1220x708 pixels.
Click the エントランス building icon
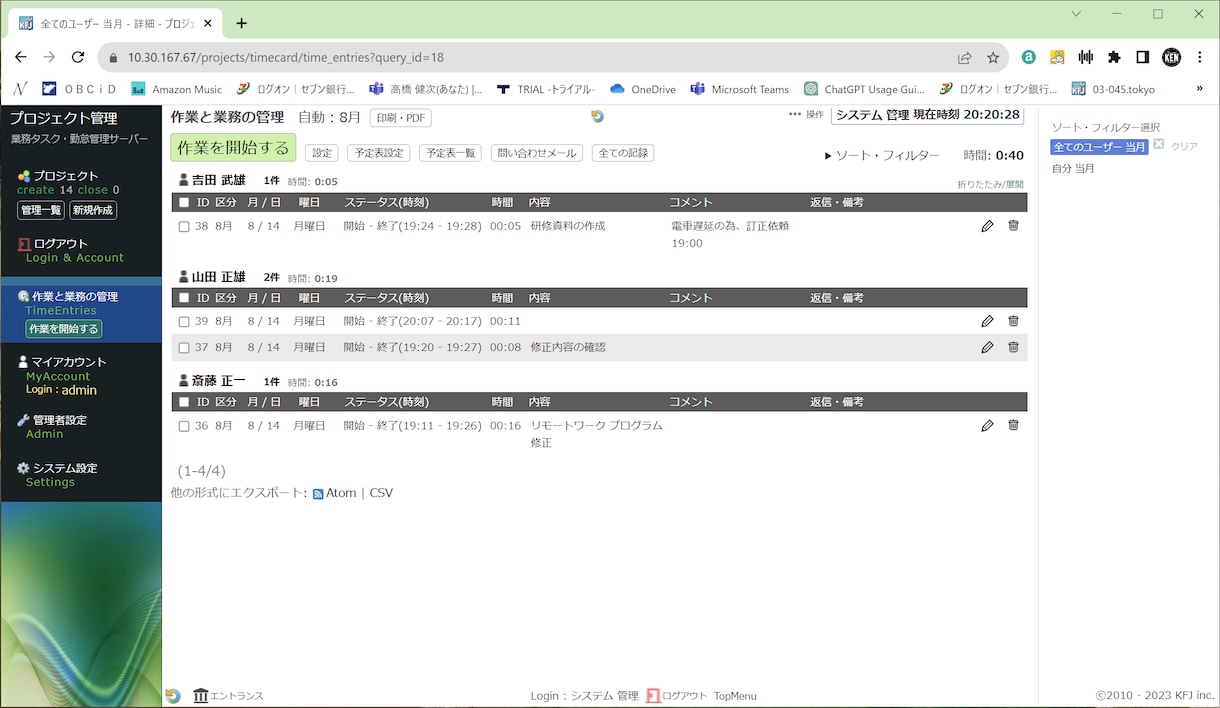tap(201, 695)
